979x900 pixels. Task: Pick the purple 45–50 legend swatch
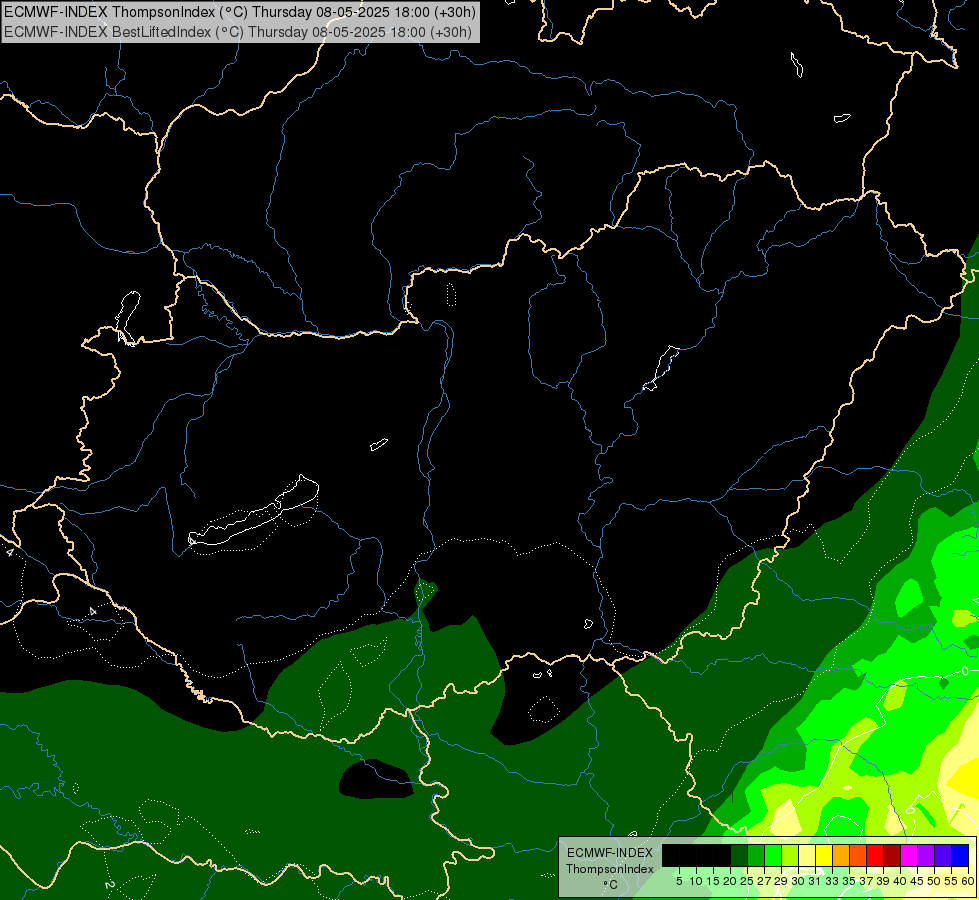926,856
